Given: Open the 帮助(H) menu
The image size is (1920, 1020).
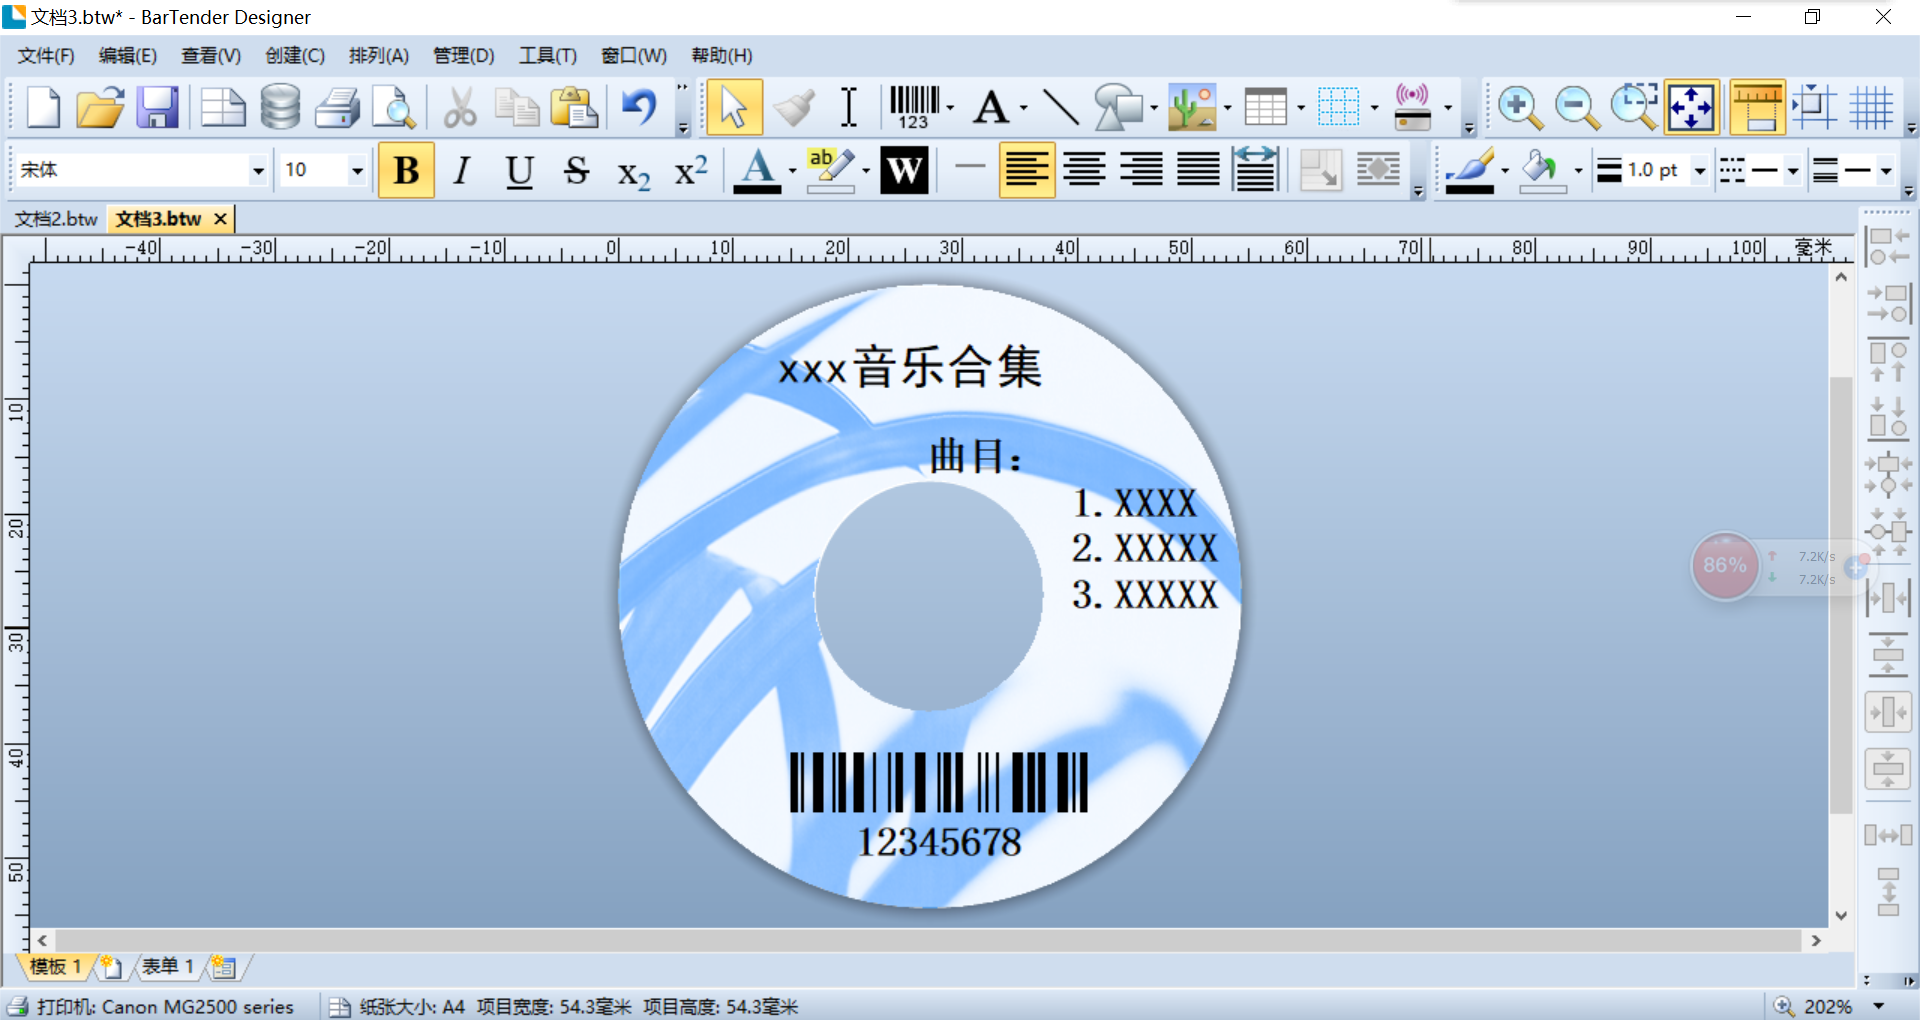Looking at the screenshot, I should pos(721,56).
